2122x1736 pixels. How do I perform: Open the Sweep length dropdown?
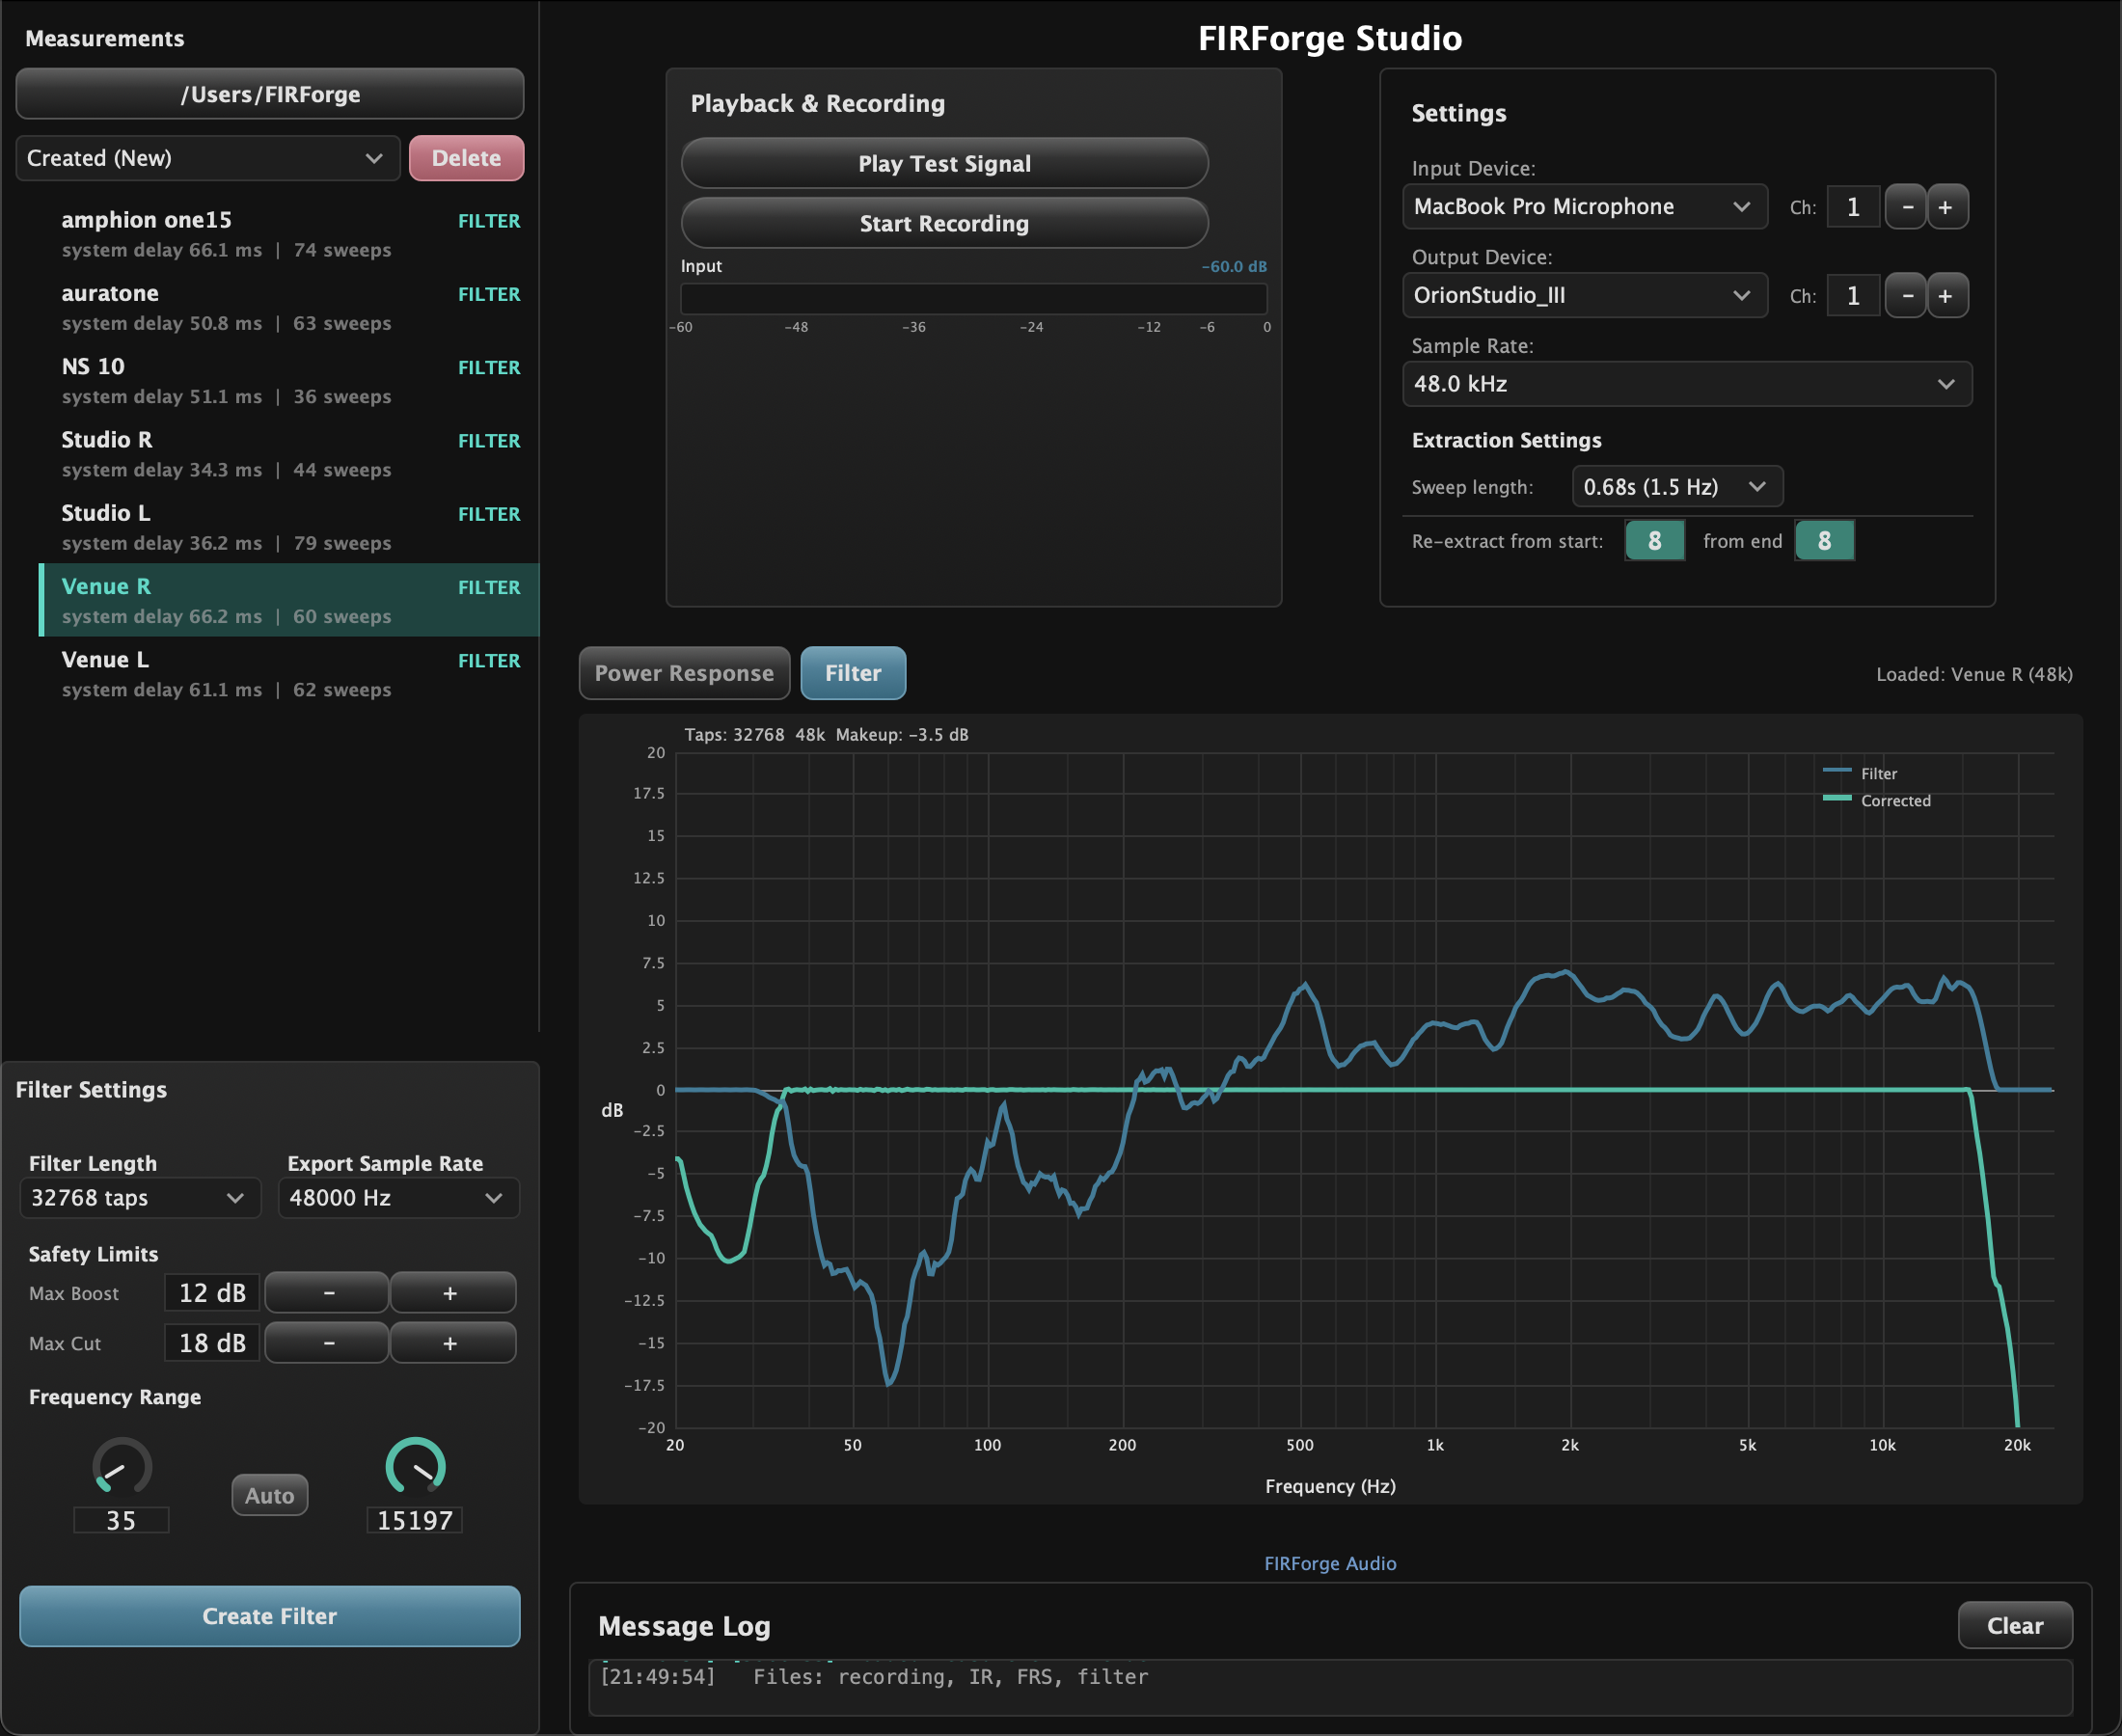[1676, 487]
